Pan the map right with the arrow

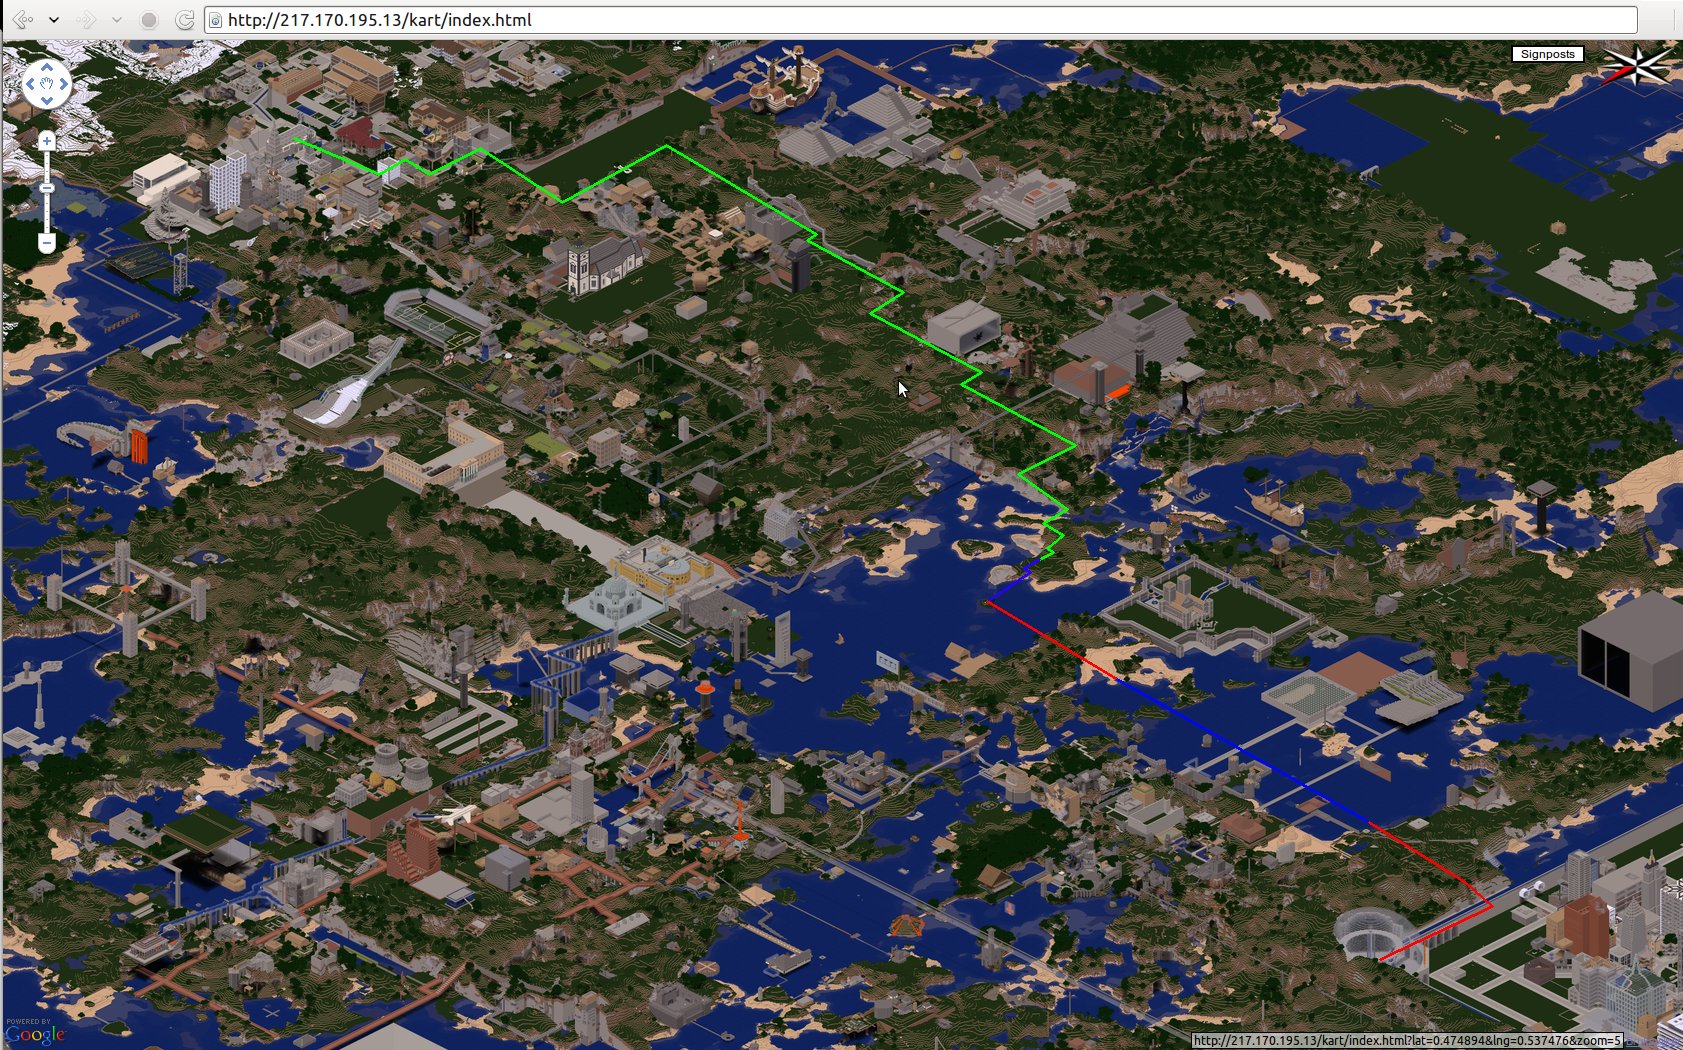tap(63, 85)
